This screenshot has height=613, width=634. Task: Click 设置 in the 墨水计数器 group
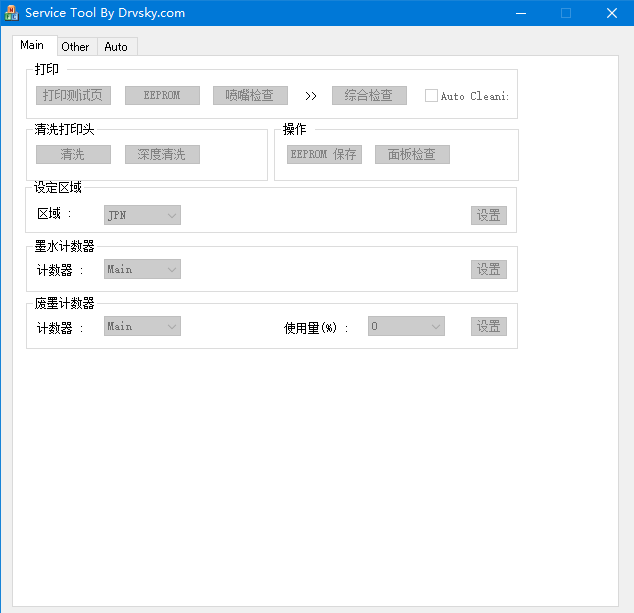(x=489, y=269)
